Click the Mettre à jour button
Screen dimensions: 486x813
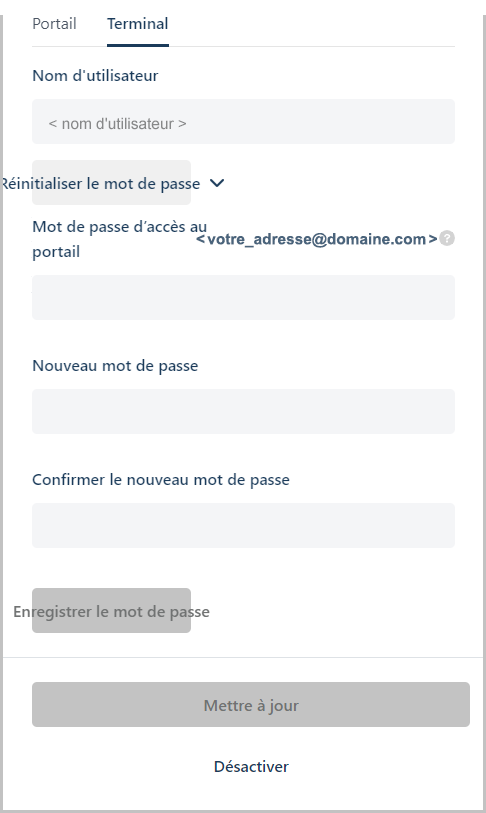[x=251, y=704]
